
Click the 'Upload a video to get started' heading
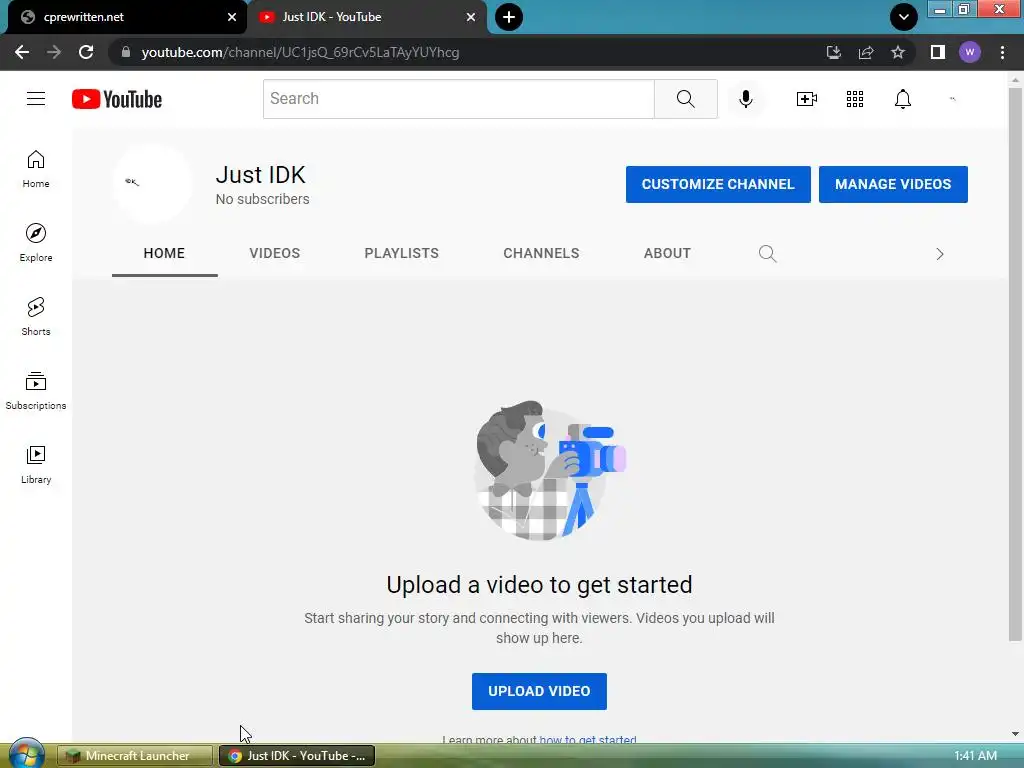pyautogui.click(x=539, y=584)
